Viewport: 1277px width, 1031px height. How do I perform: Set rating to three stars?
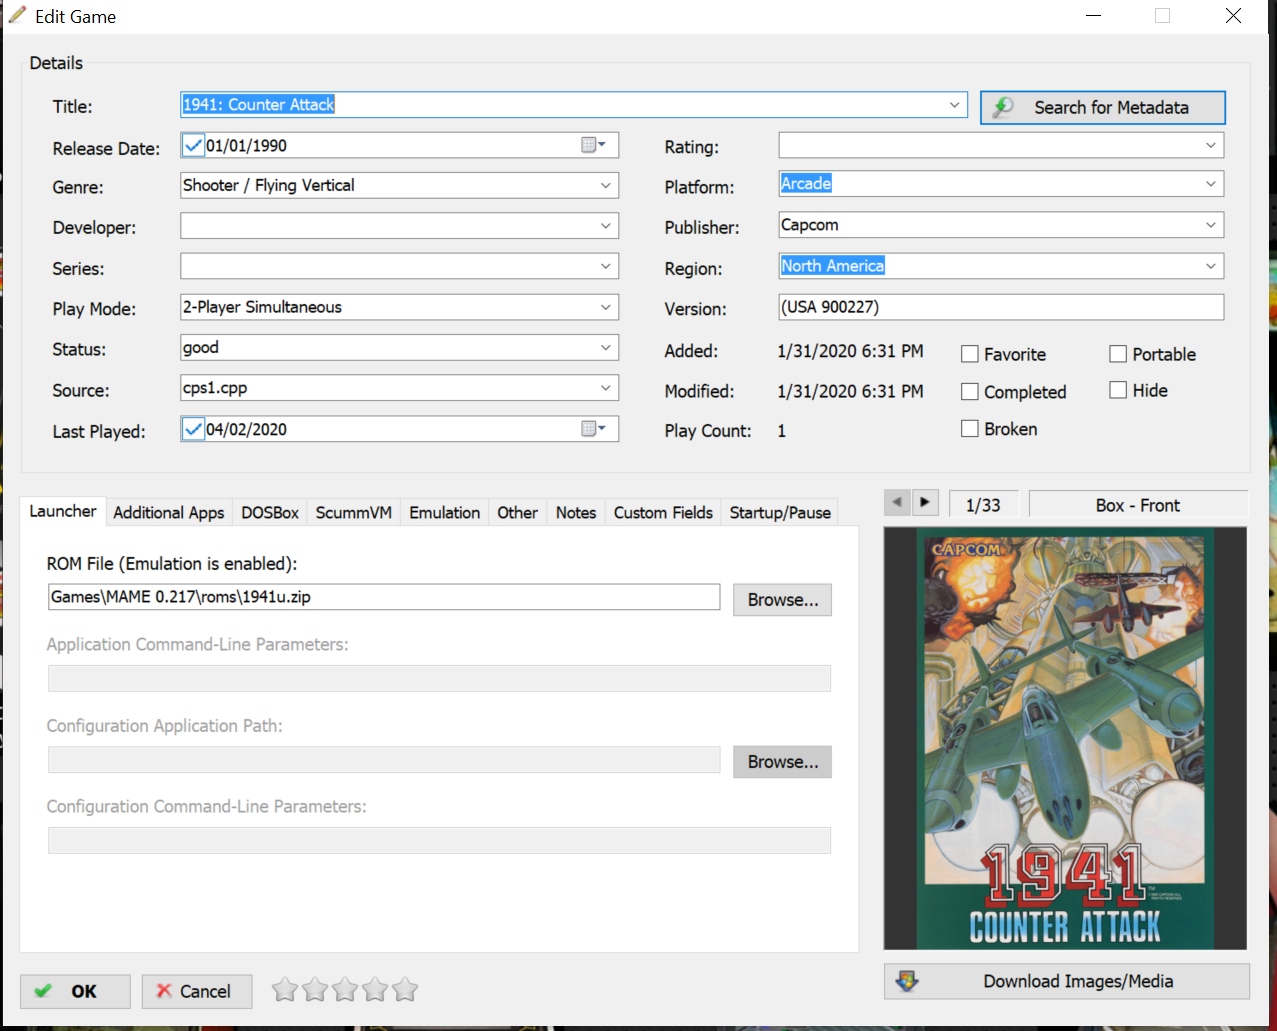pos(345,990)
